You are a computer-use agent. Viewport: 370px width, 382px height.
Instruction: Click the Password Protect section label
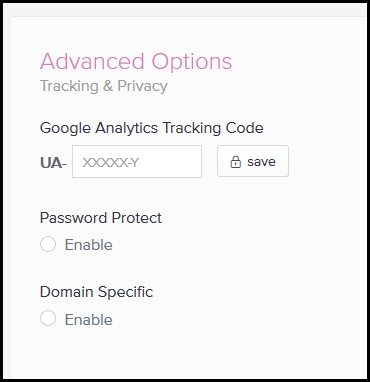[x=101, y=218]
